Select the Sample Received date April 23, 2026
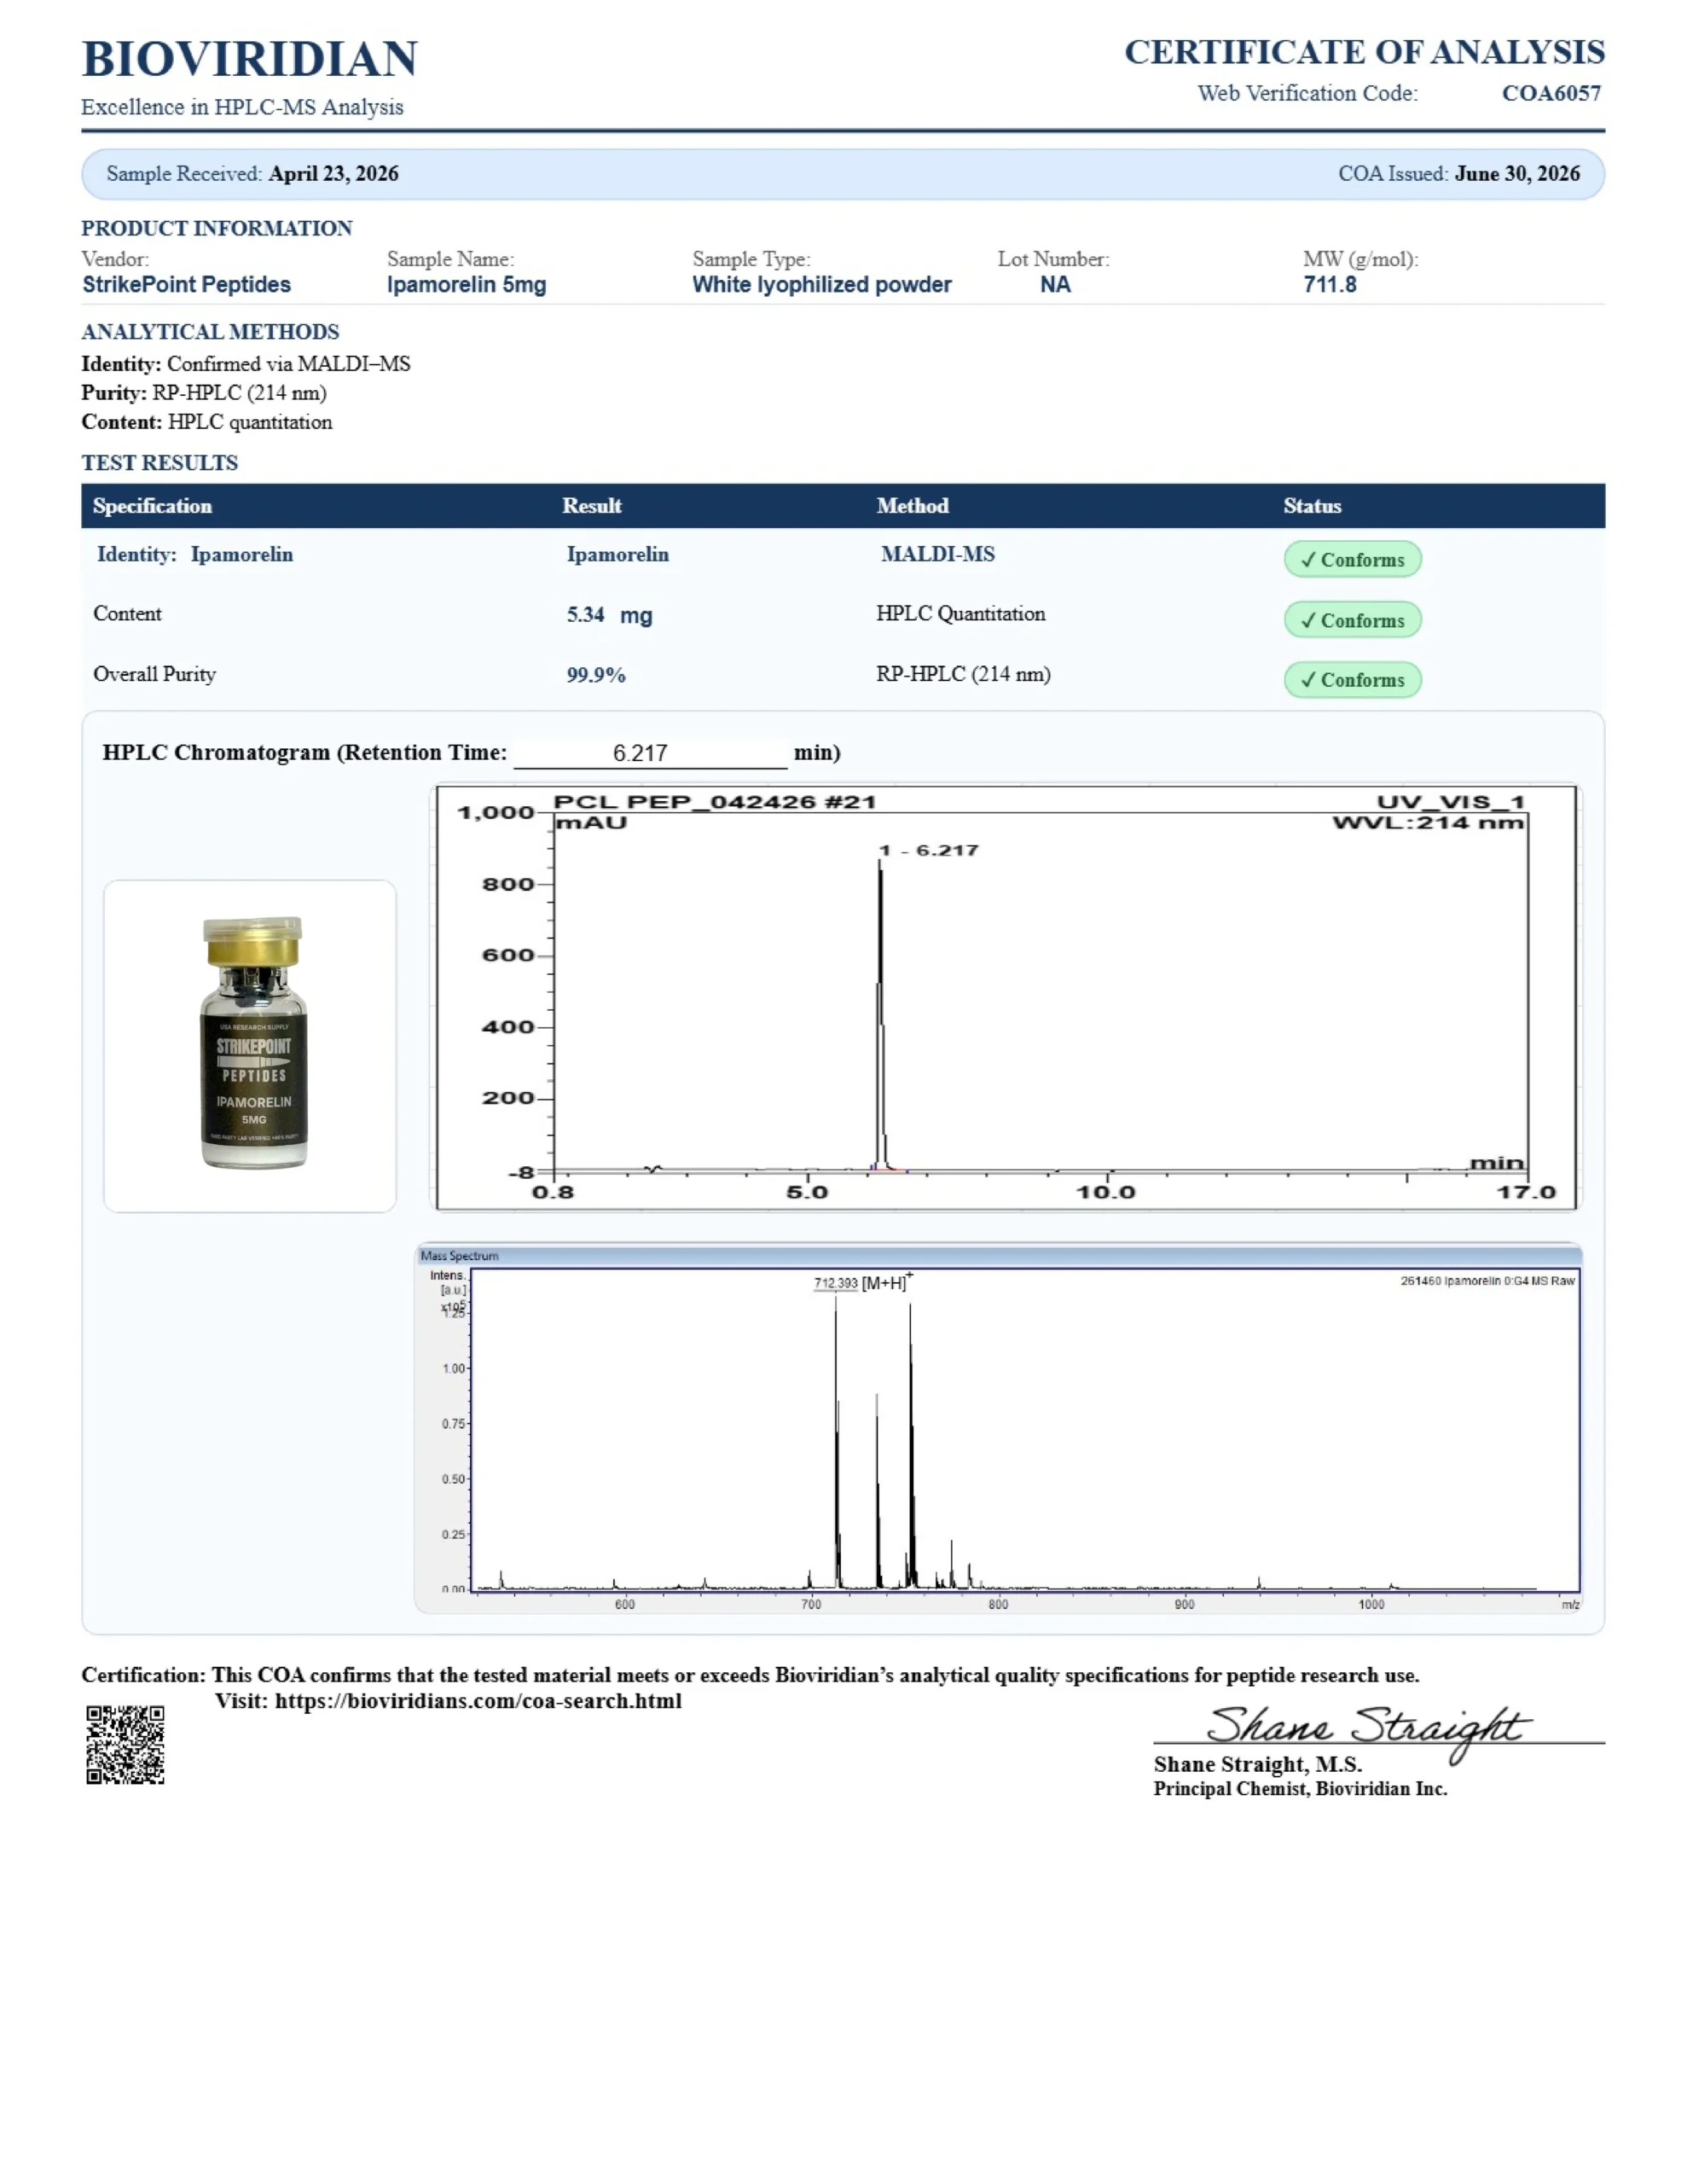The width and height of the screenshot is (1687, 2184). (333, 174)
